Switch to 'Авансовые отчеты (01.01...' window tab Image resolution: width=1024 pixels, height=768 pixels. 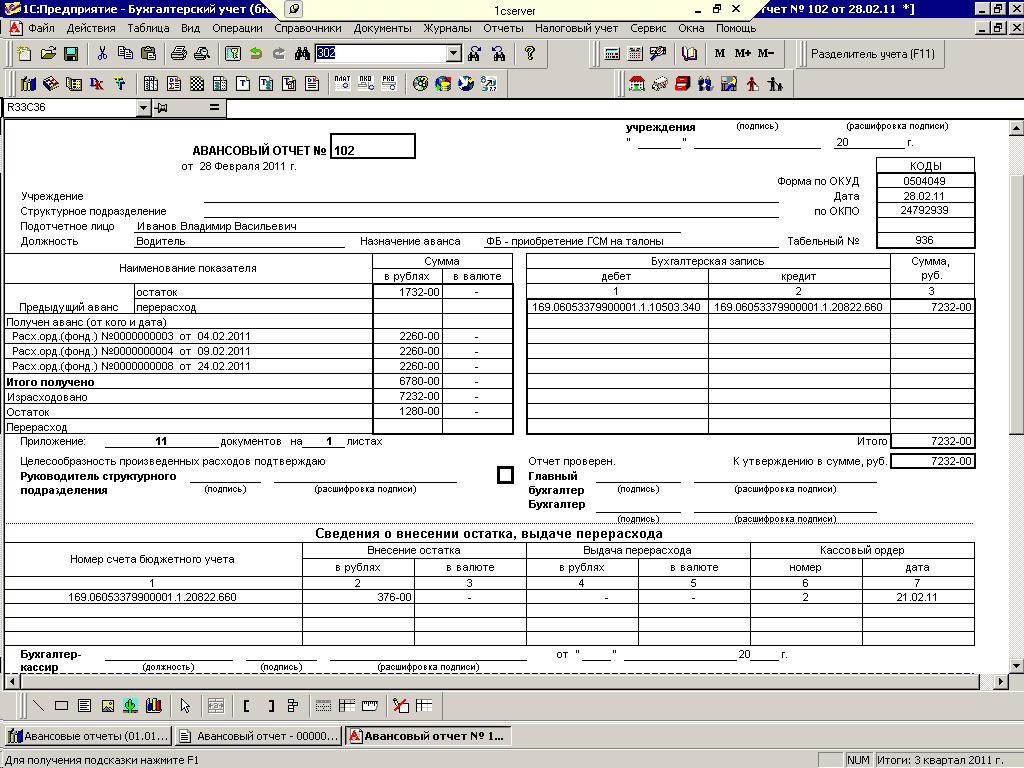pyautogui.click(x=87, y=737)
